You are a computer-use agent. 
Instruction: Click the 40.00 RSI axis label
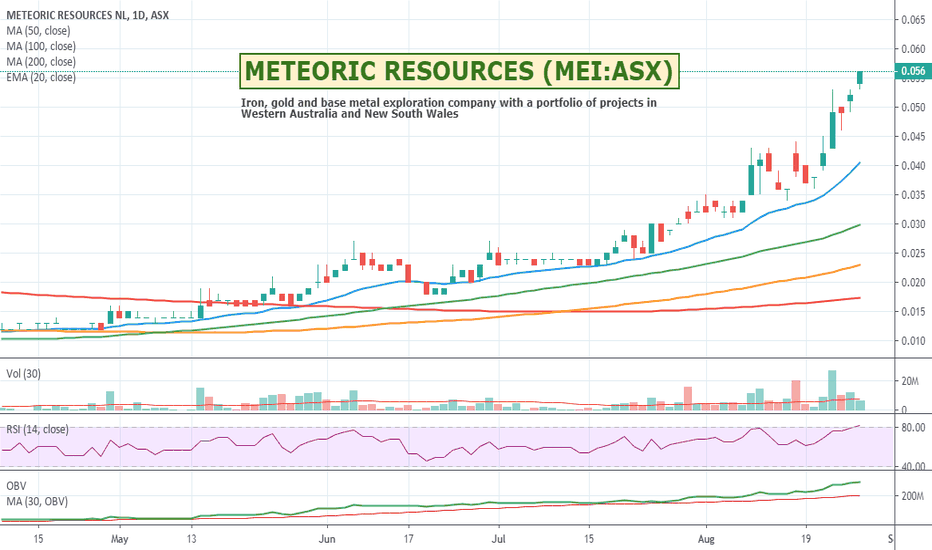coord(913,466)
